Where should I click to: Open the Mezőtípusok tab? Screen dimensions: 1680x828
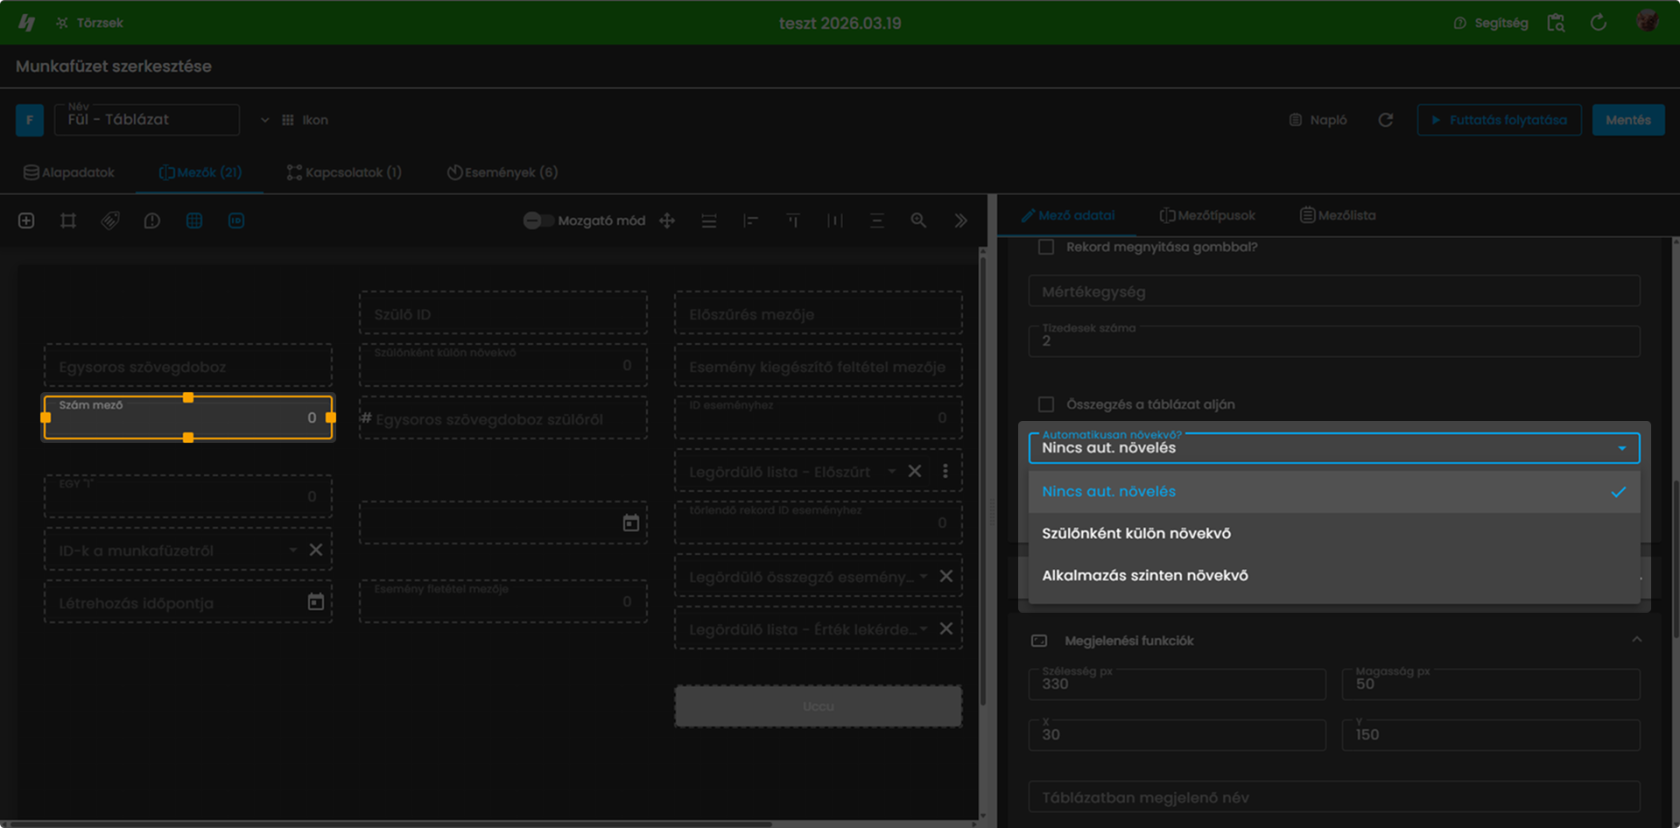(1207, 215)
